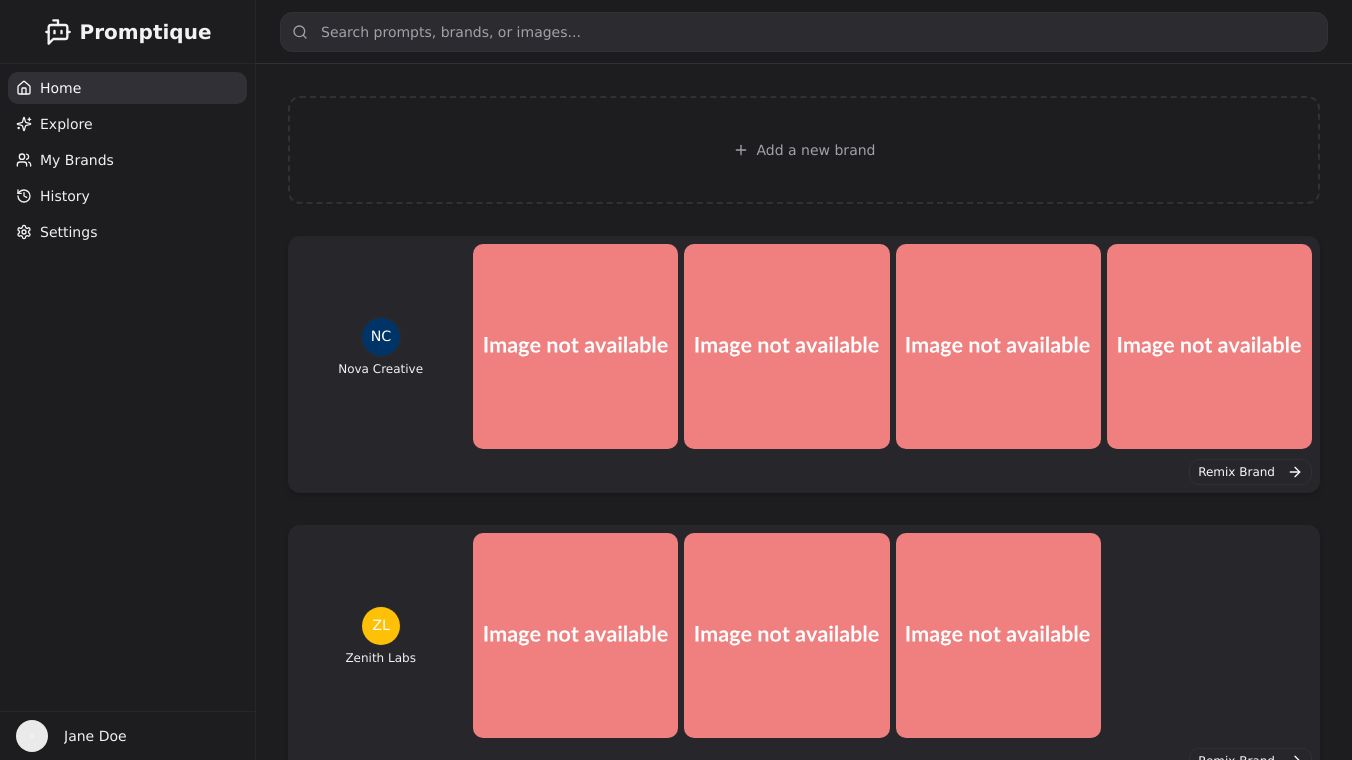Image resolution: width=1352 pixels, height=760 pixels.
Task: Click the search magnifier icon
Action: tap(300, 32)
